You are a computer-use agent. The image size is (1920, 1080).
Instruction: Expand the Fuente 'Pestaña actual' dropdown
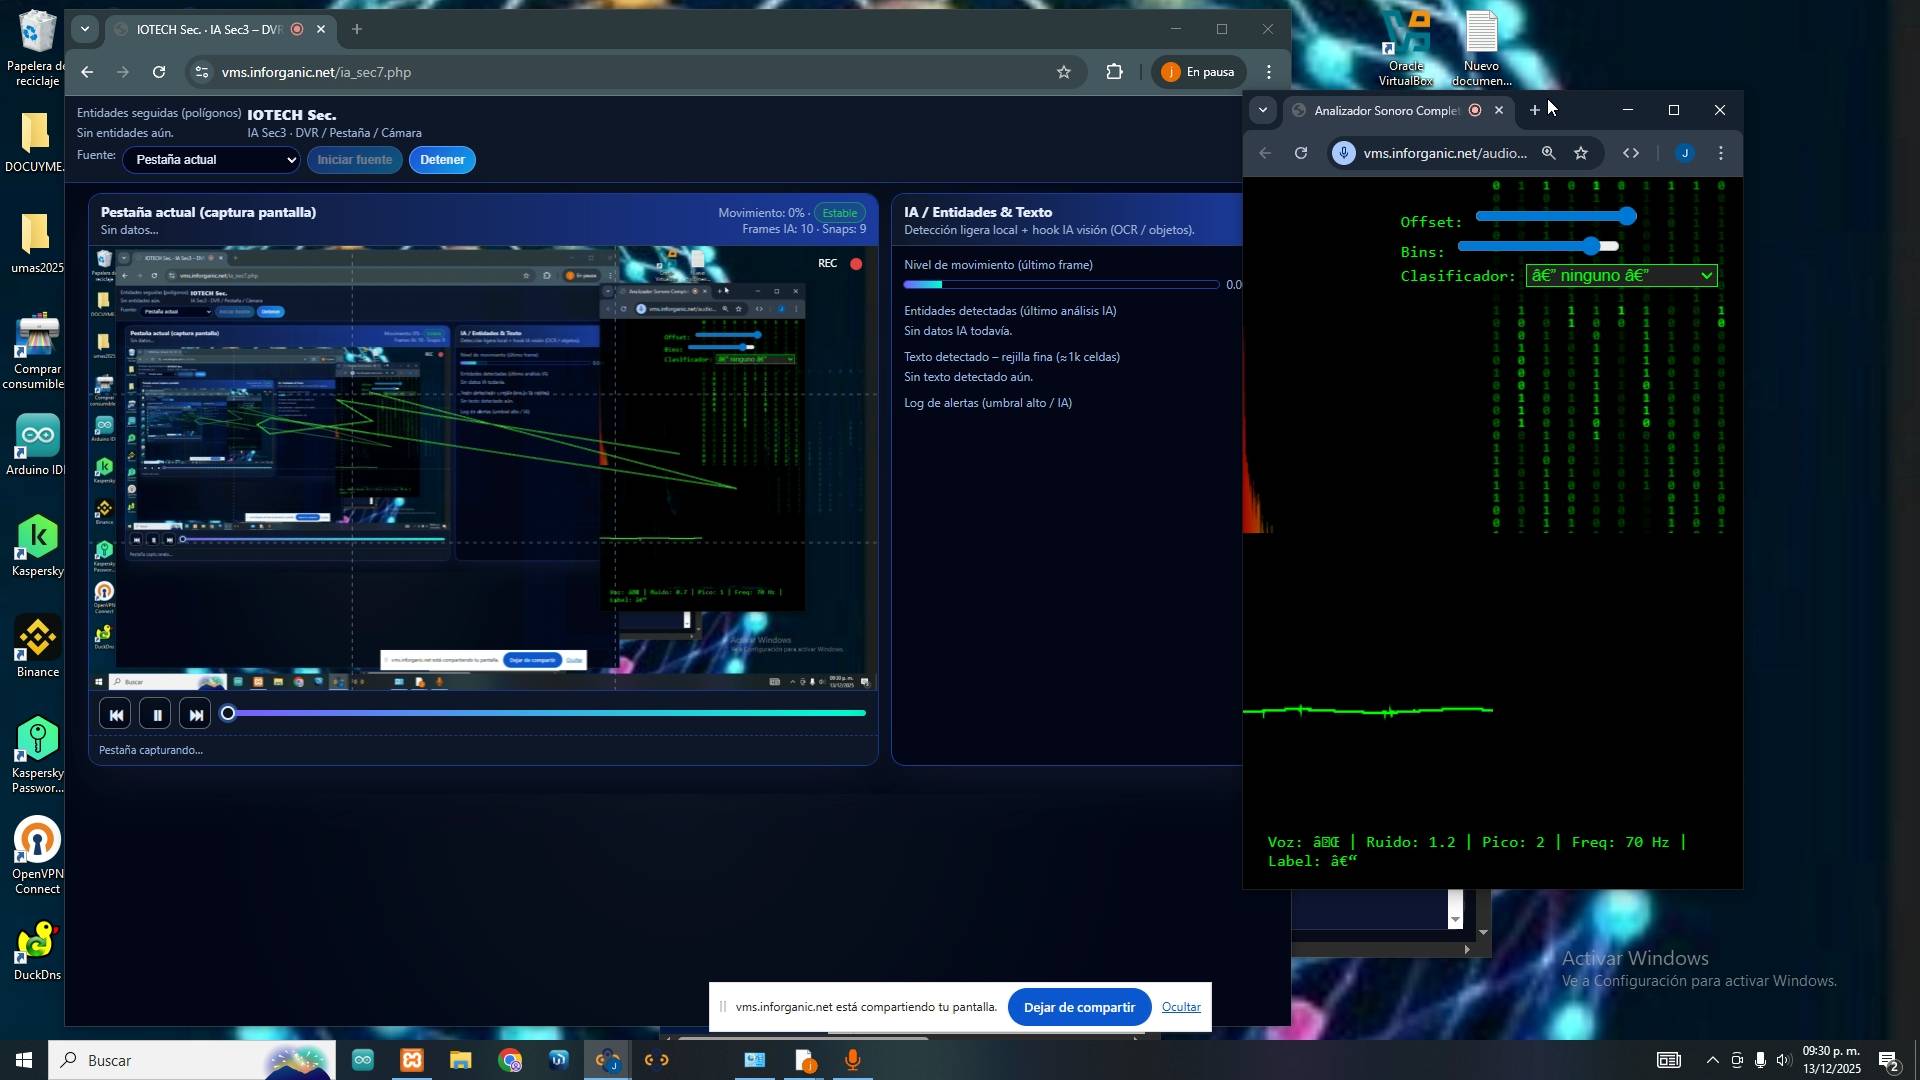point(211,160)
